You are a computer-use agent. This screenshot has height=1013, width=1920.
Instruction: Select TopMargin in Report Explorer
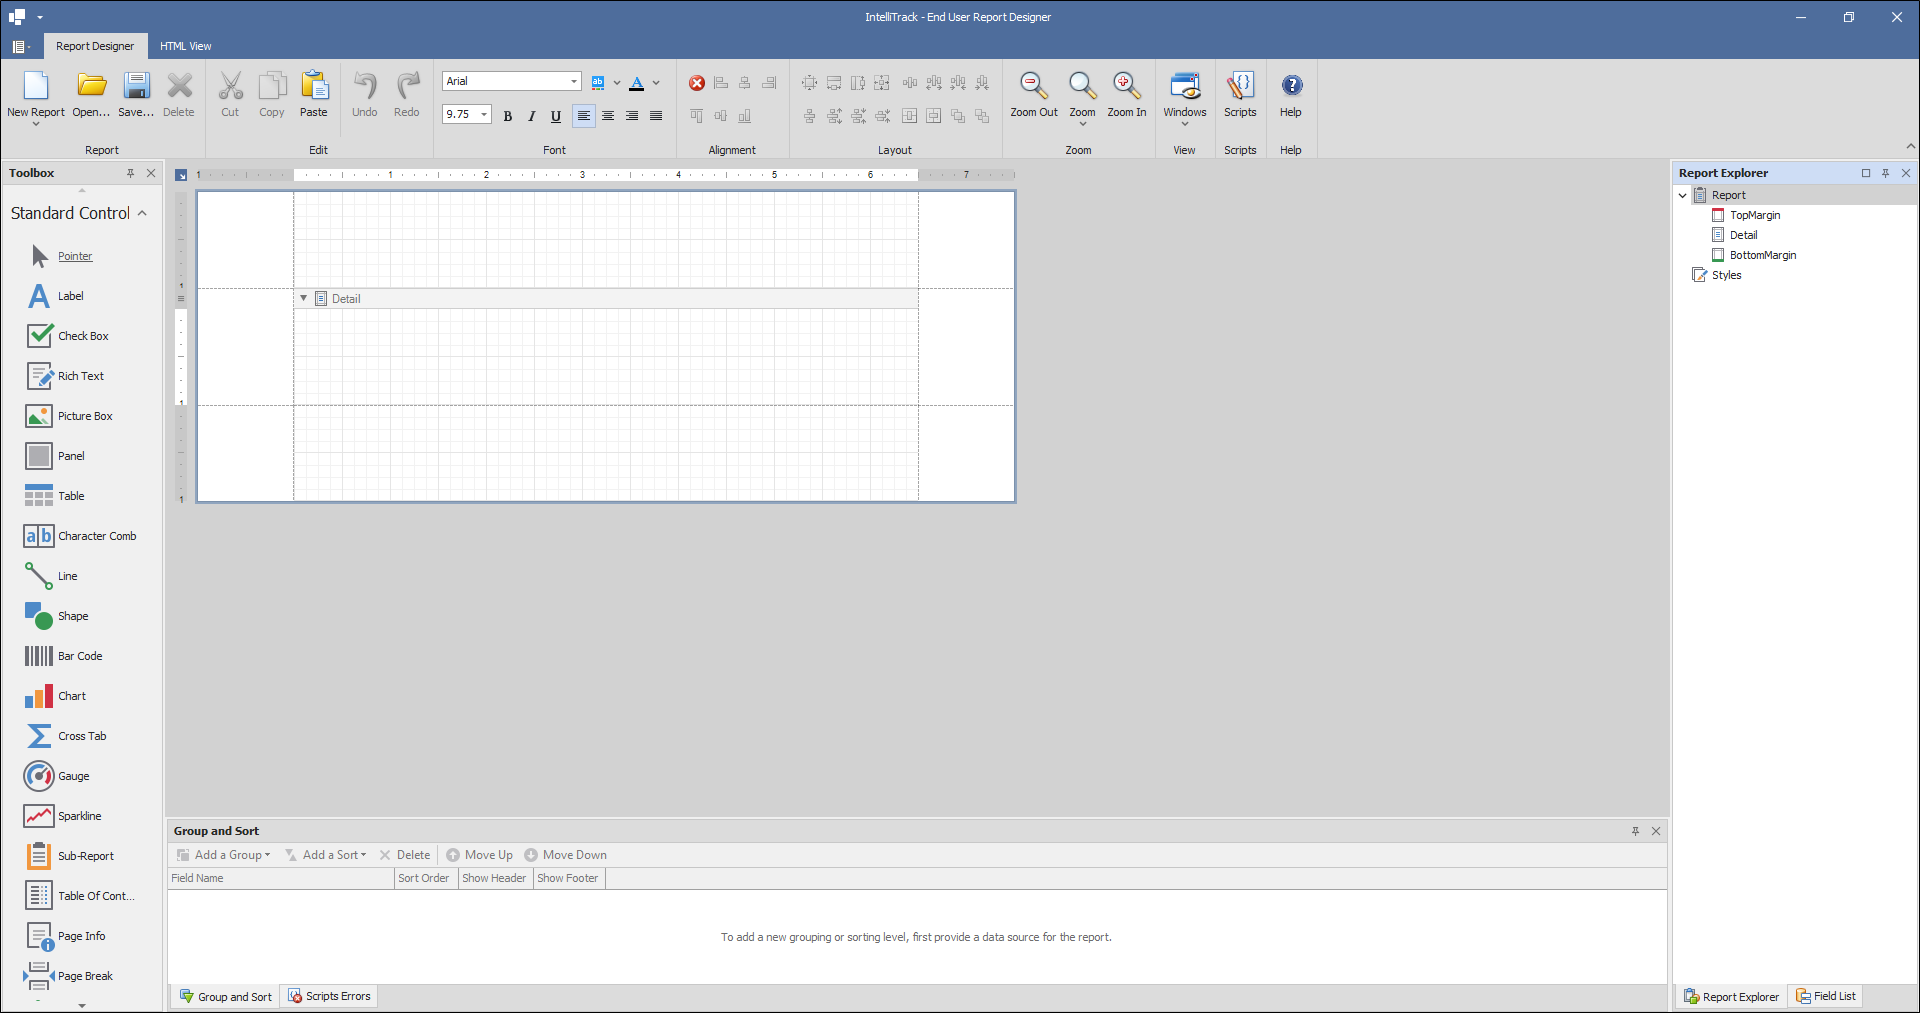[1755, 215]
